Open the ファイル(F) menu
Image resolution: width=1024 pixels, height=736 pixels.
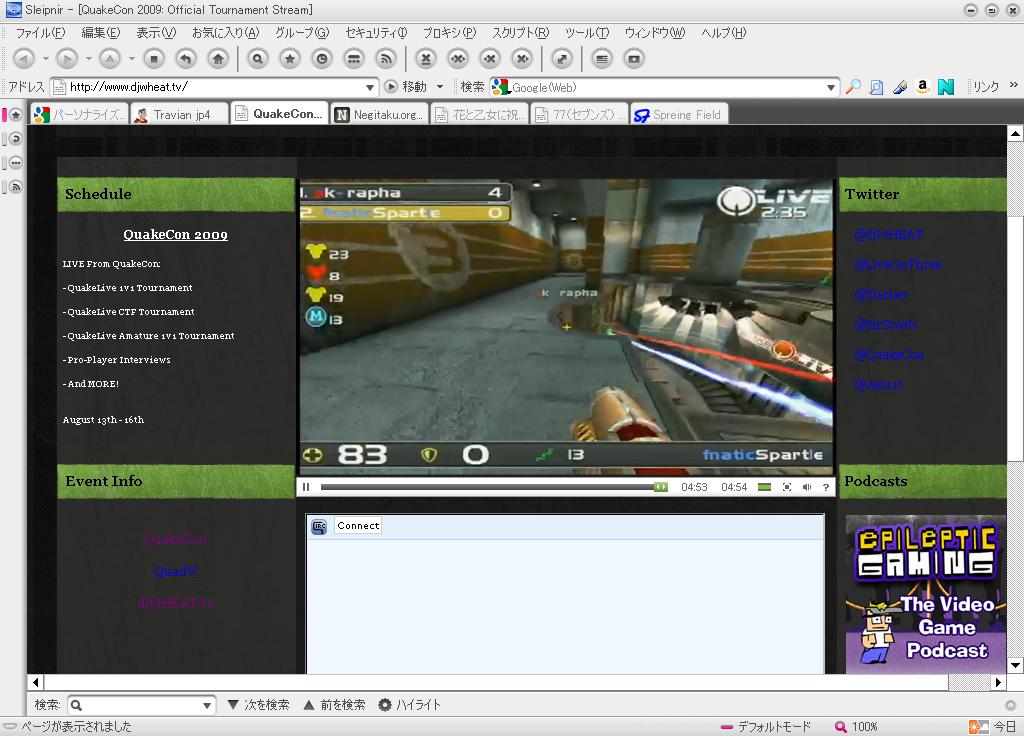coord(40,33)
